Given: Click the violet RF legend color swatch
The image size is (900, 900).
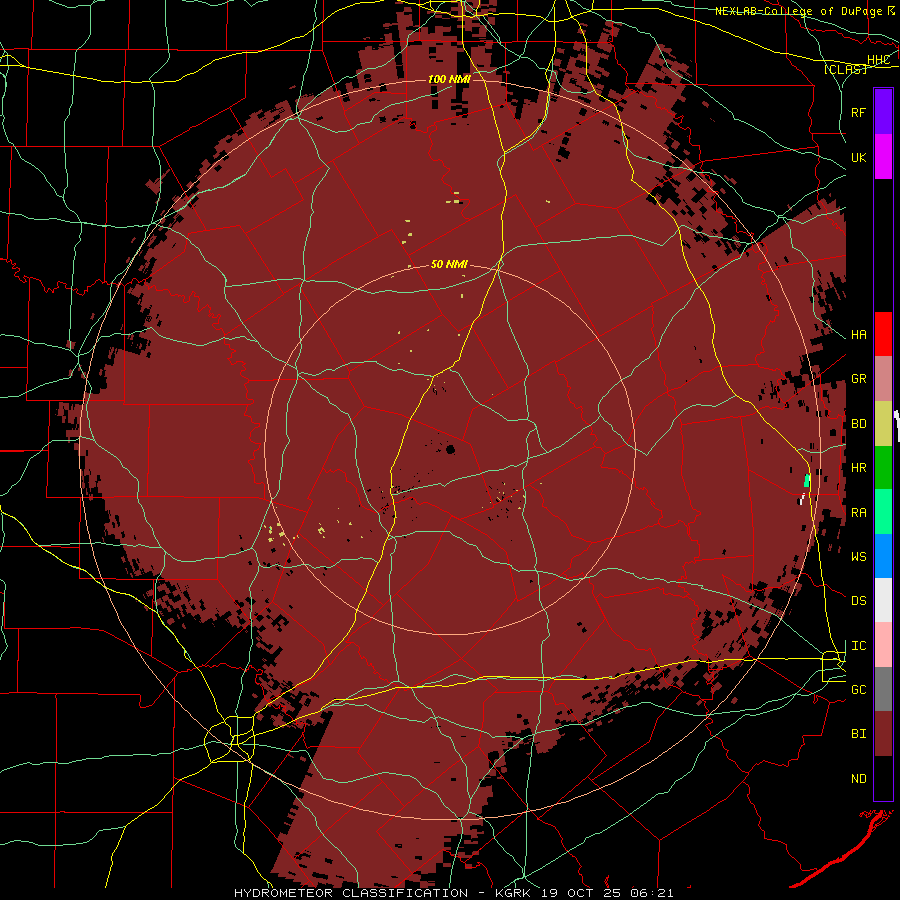Looking at the screenshot, I should [x=883, y=112].
